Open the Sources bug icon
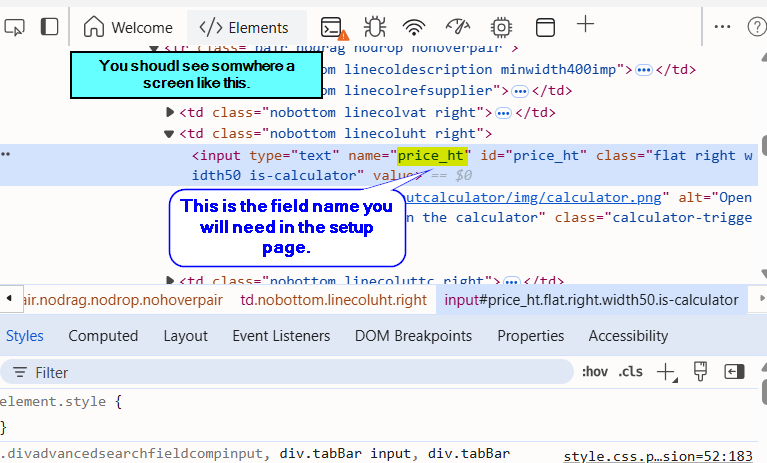The width and height of the screenshot is (767, 463). [375, 27]
